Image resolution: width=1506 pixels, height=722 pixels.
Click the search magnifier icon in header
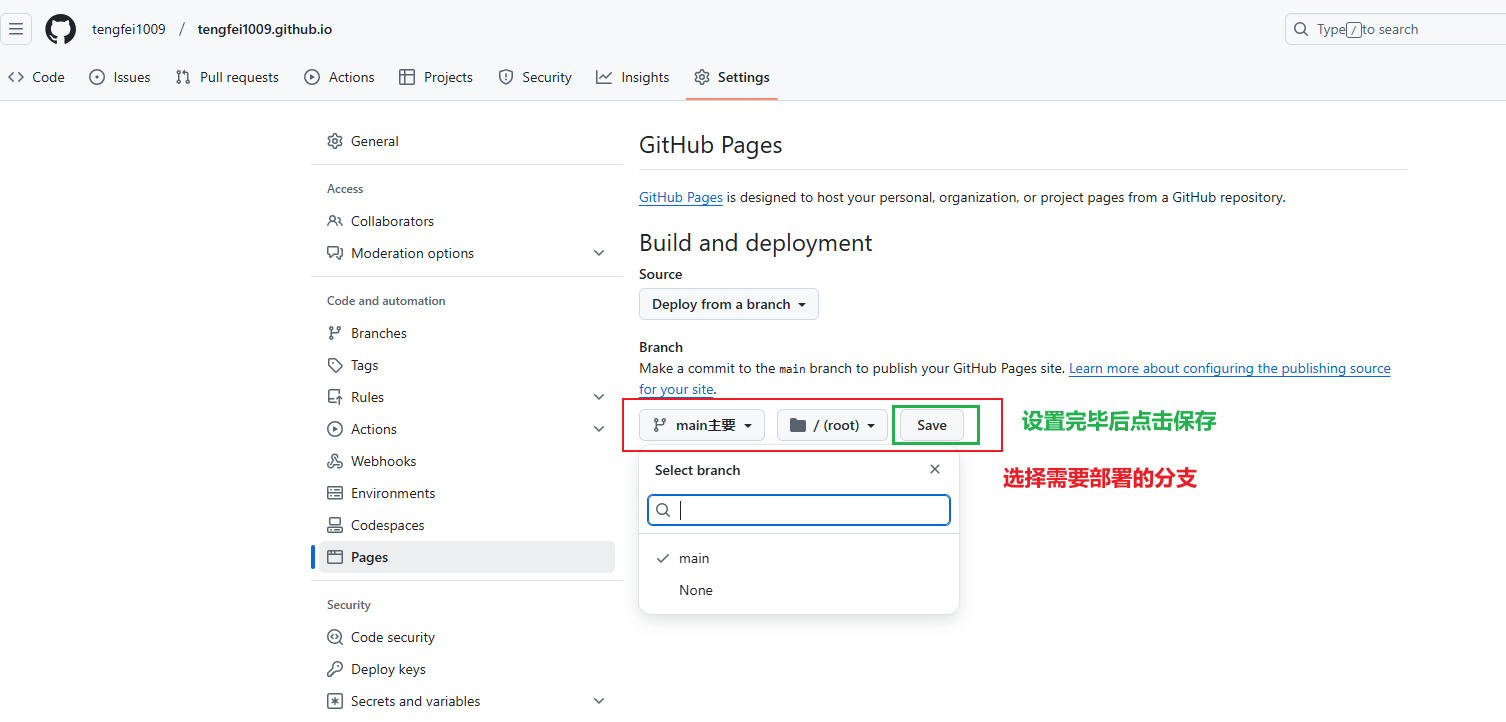point(1301,29)
